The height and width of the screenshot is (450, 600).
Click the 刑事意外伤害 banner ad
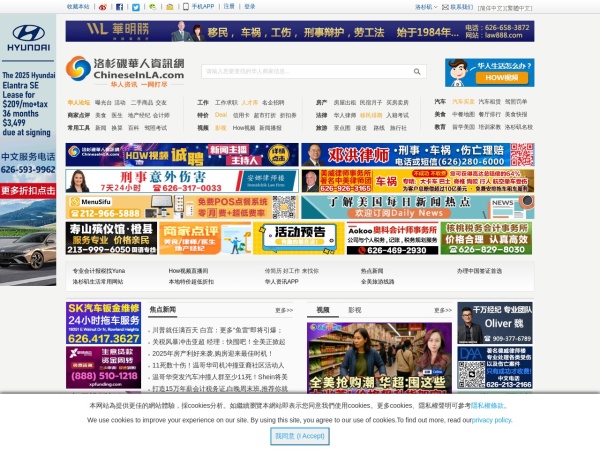click(182, 181)
